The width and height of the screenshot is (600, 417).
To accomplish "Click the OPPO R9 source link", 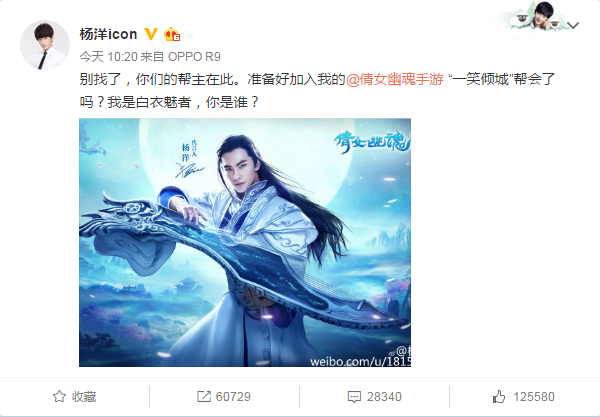I will pos(194,57).
